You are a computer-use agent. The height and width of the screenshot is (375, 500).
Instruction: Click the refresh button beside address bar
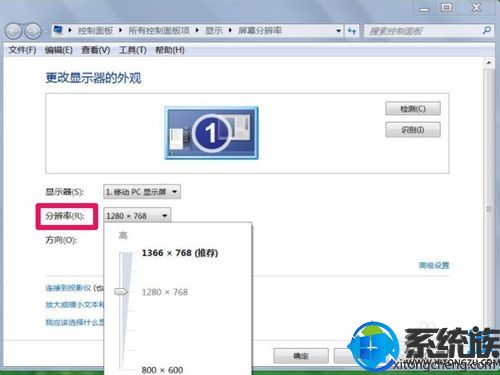pyautogui.click(x=352, y=31)
